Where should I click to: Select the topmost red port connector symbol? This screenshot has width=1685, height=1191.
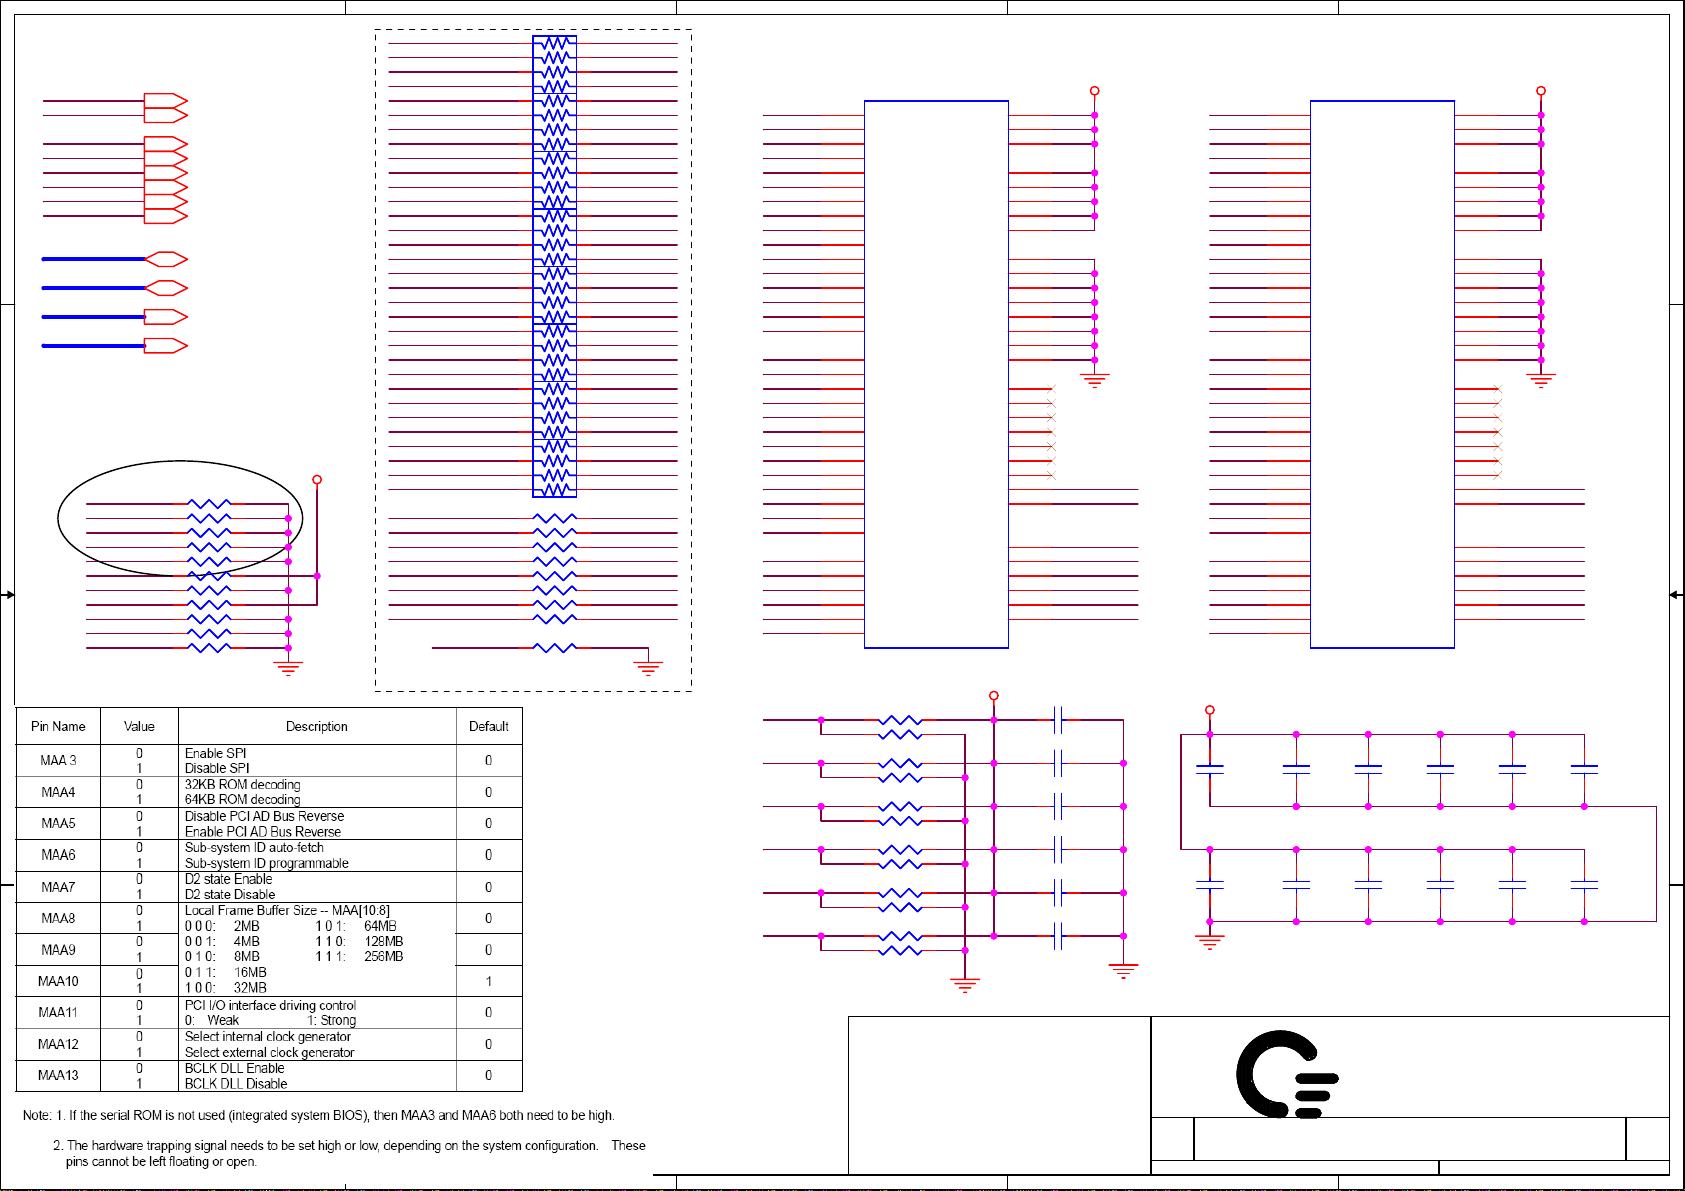click(166, 101)
